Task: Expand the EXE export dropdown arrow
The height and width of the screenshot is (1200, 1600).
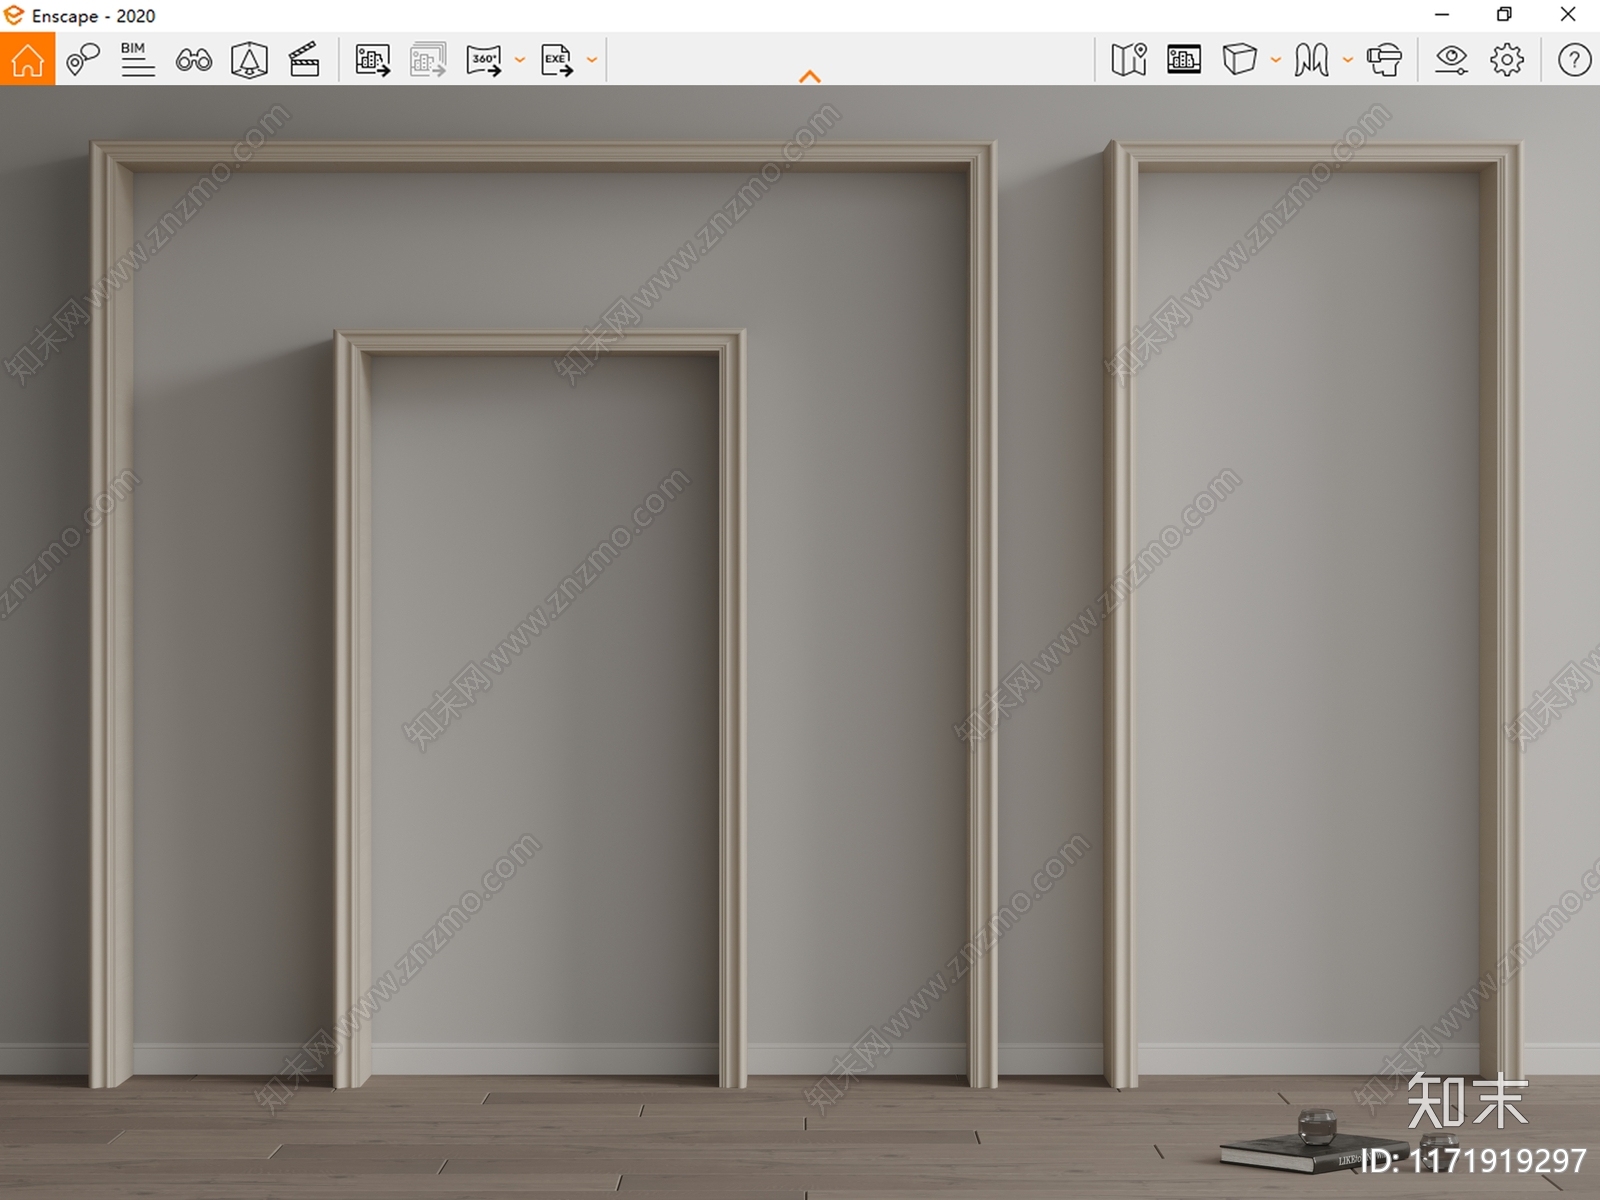Action: (x=592, y=60)
